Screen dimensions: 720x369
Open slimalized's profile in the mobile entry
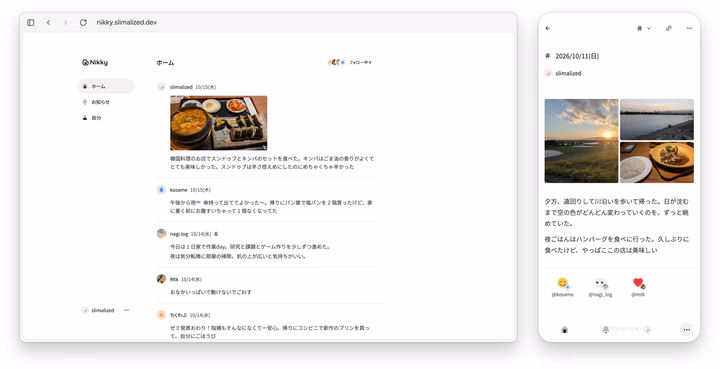coord(563,73)
